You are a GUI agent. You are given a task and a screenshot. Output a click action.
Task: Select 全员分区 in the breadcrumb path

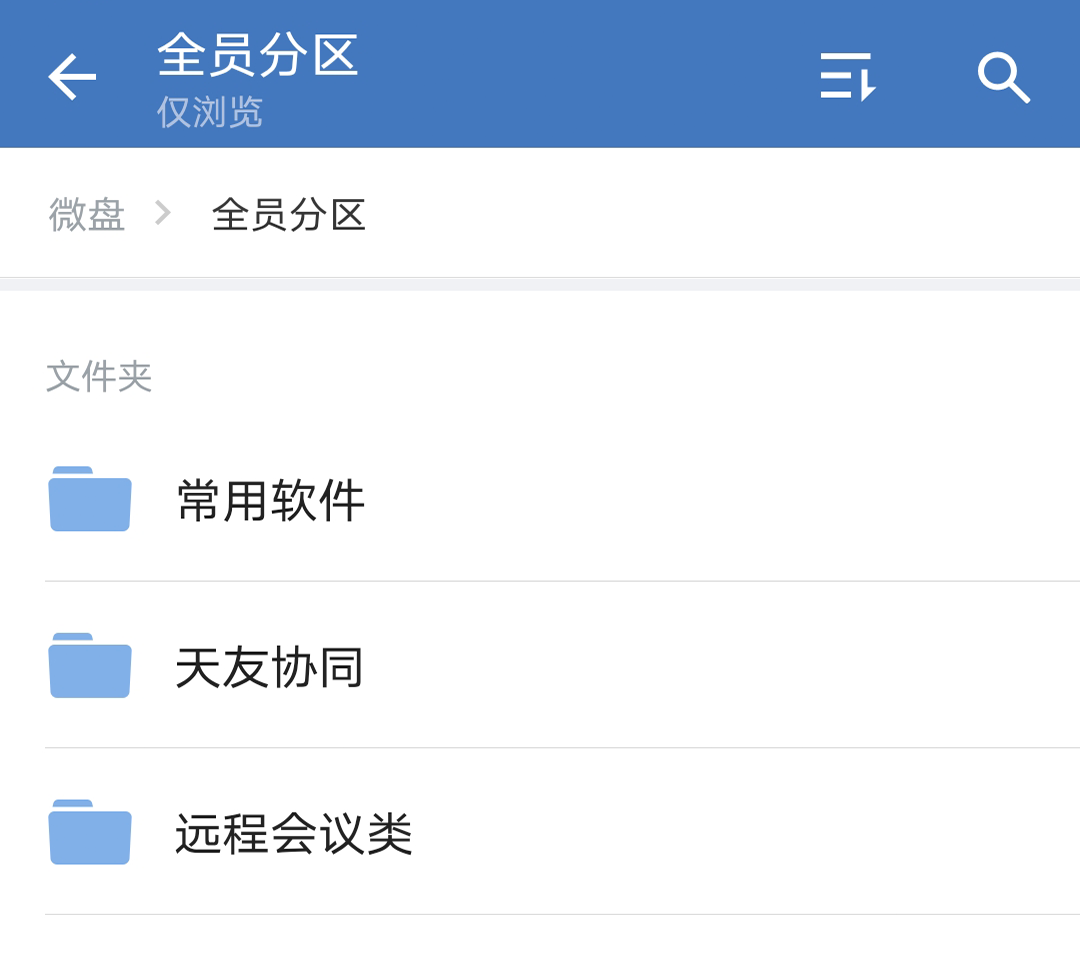(289, 214)
